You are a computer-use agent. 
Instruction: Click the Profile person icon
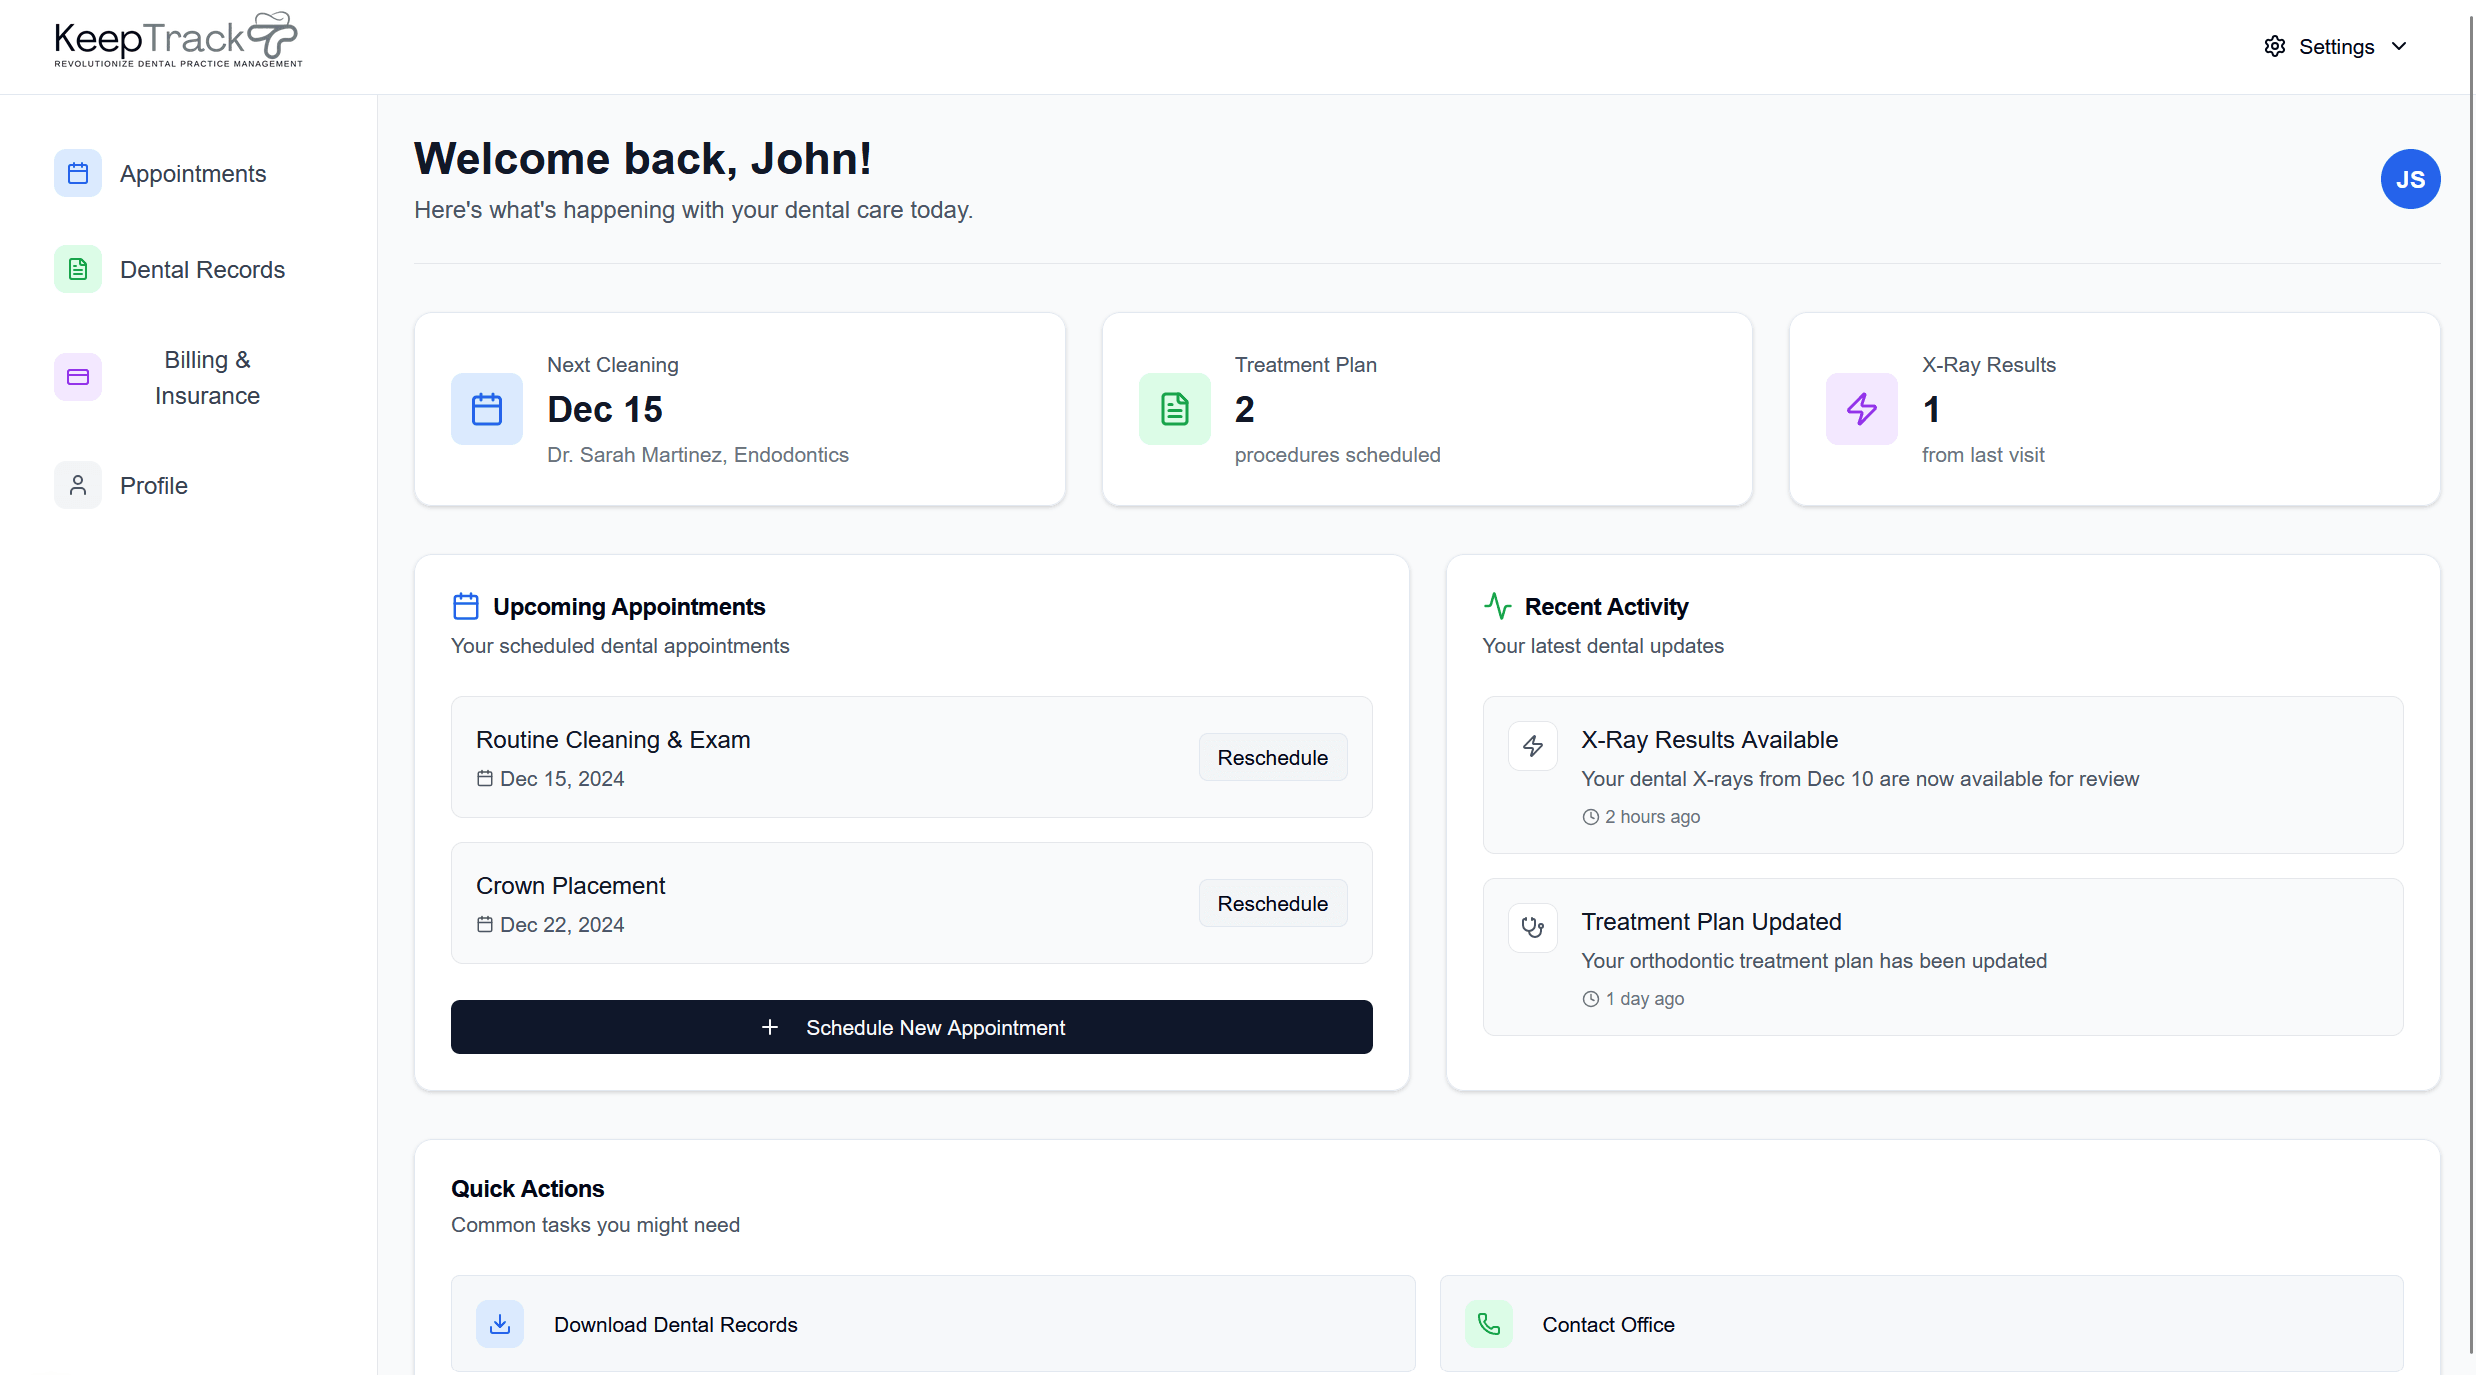(78, 486)
